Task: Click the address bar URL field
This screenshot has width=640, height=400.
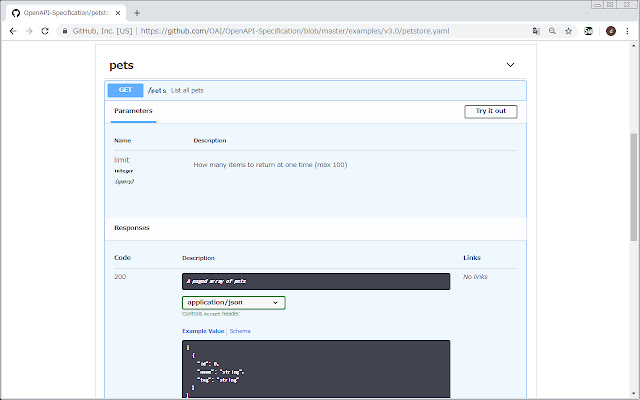Action: click(x=300, y=31)
